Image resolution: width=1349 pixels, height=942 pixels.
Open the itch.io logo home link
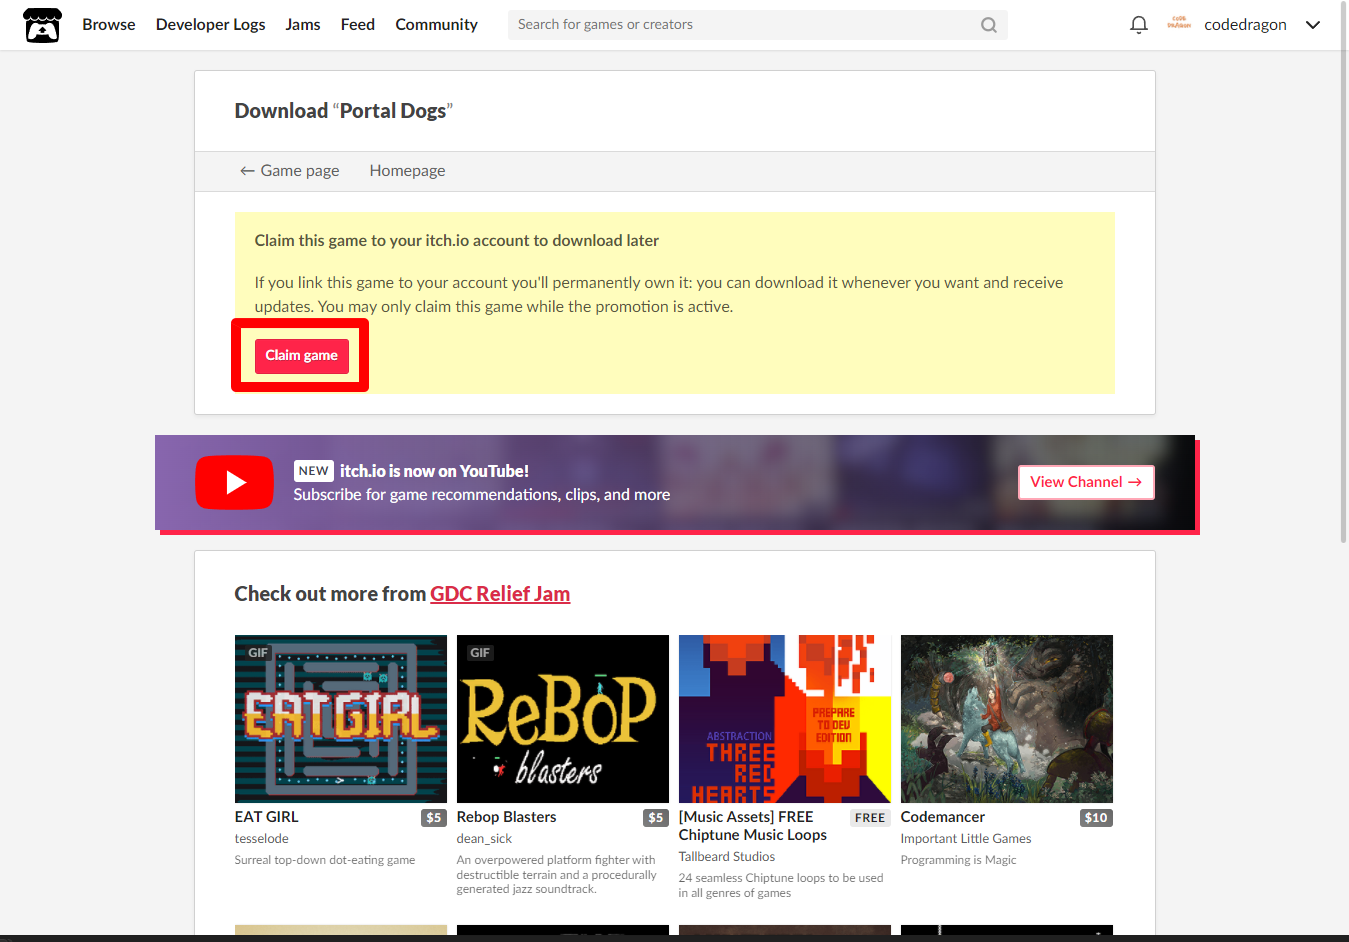tap(42, 25)
